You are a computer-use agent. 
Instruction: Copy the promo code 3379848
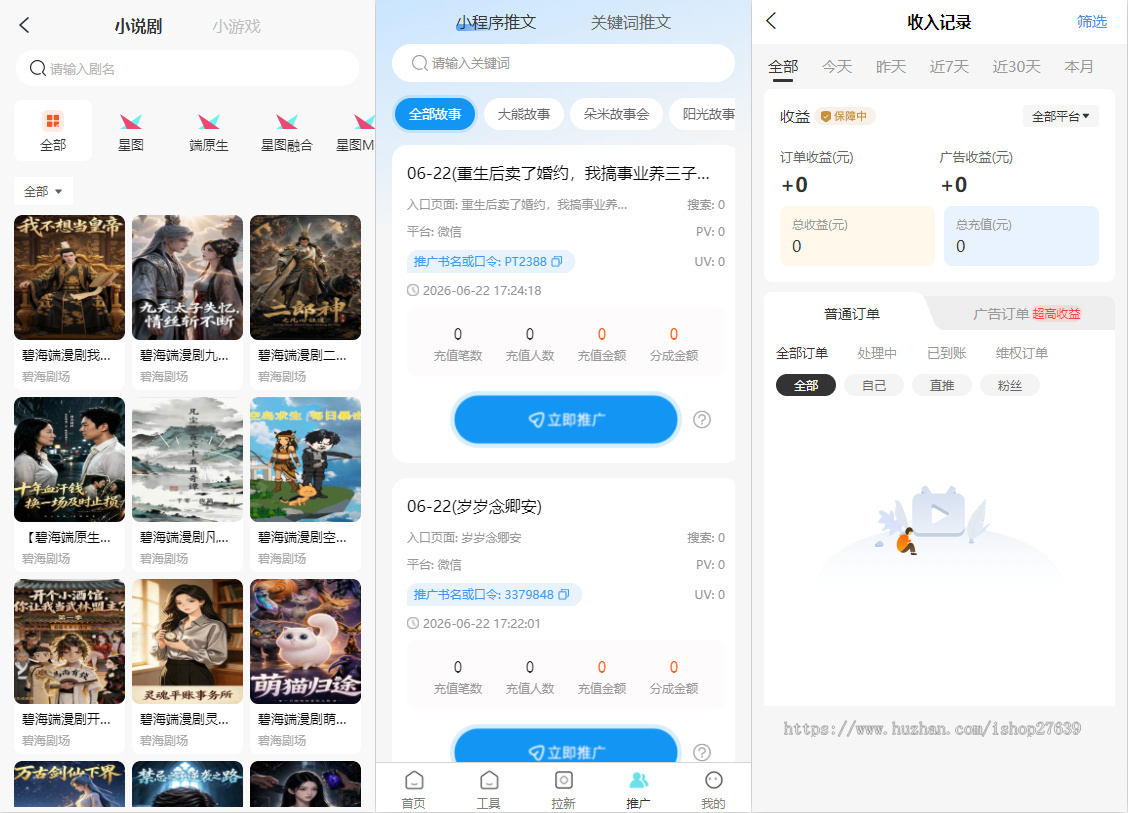tap(564, 595)
